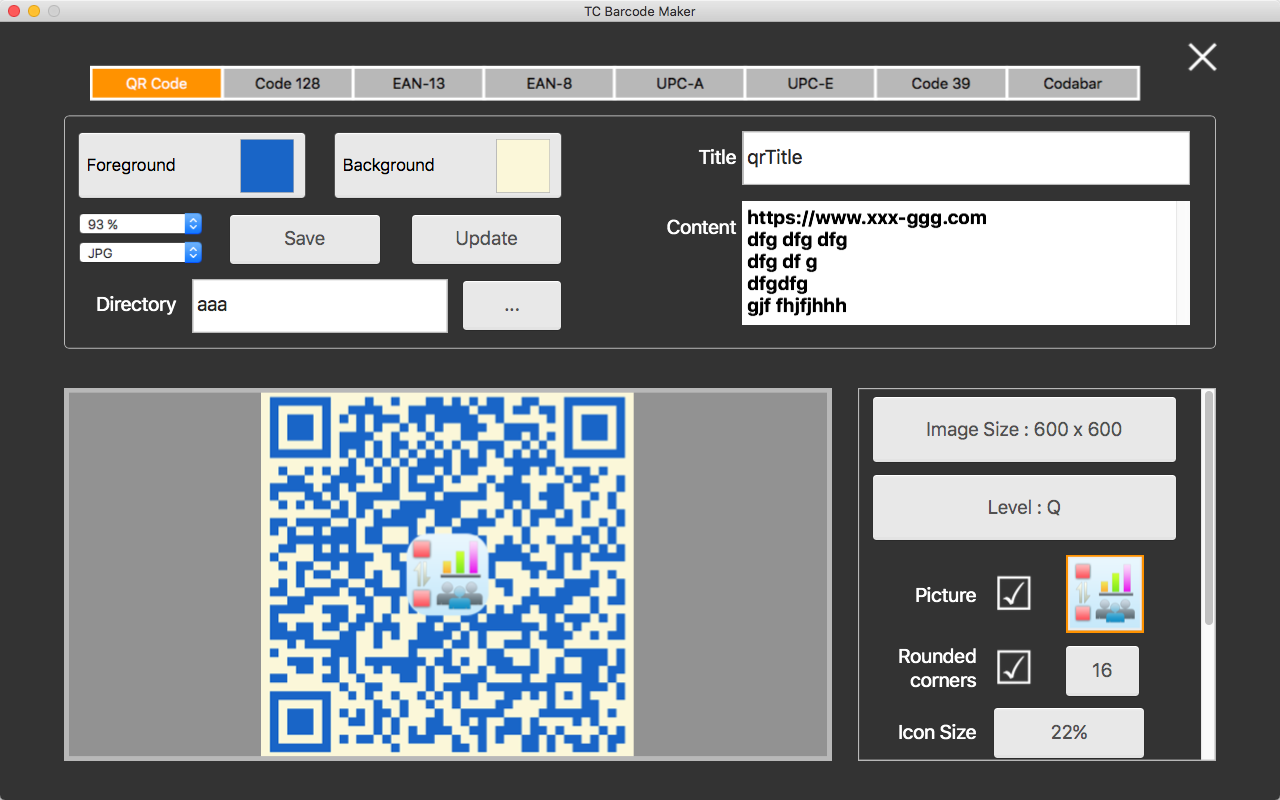Screen dimensions: 1280x800
Task: Click the Image Size : 600 x 600 button
Action: 1024,430
